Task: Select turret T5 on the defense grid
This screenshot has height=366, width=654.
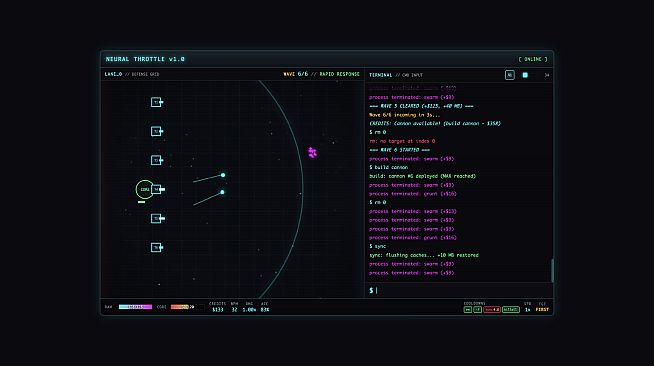Action: click(156, 218)
